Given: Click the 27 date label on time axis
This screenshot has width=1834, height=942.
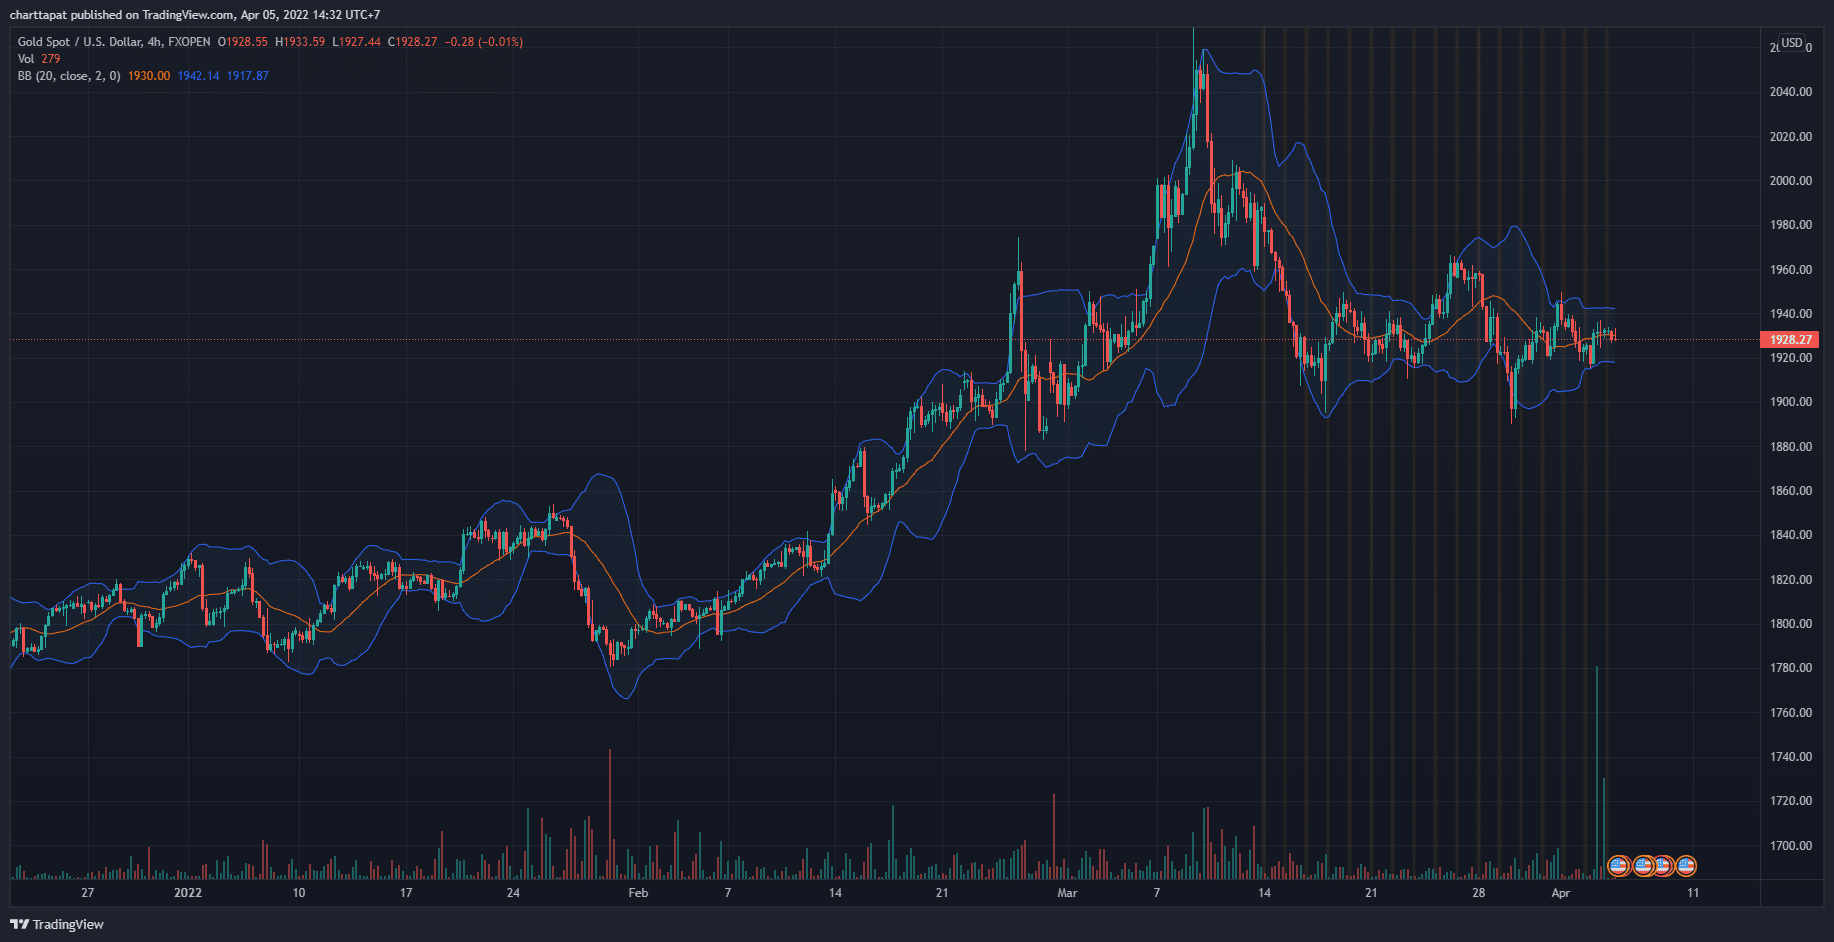Looking at the screenshot, I should (x=88, y=893).
